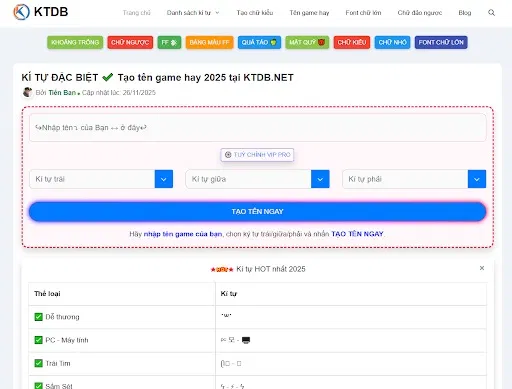Click Dễ thương category text
Screen dimensions: 512x389
click(x=62, y=317)
